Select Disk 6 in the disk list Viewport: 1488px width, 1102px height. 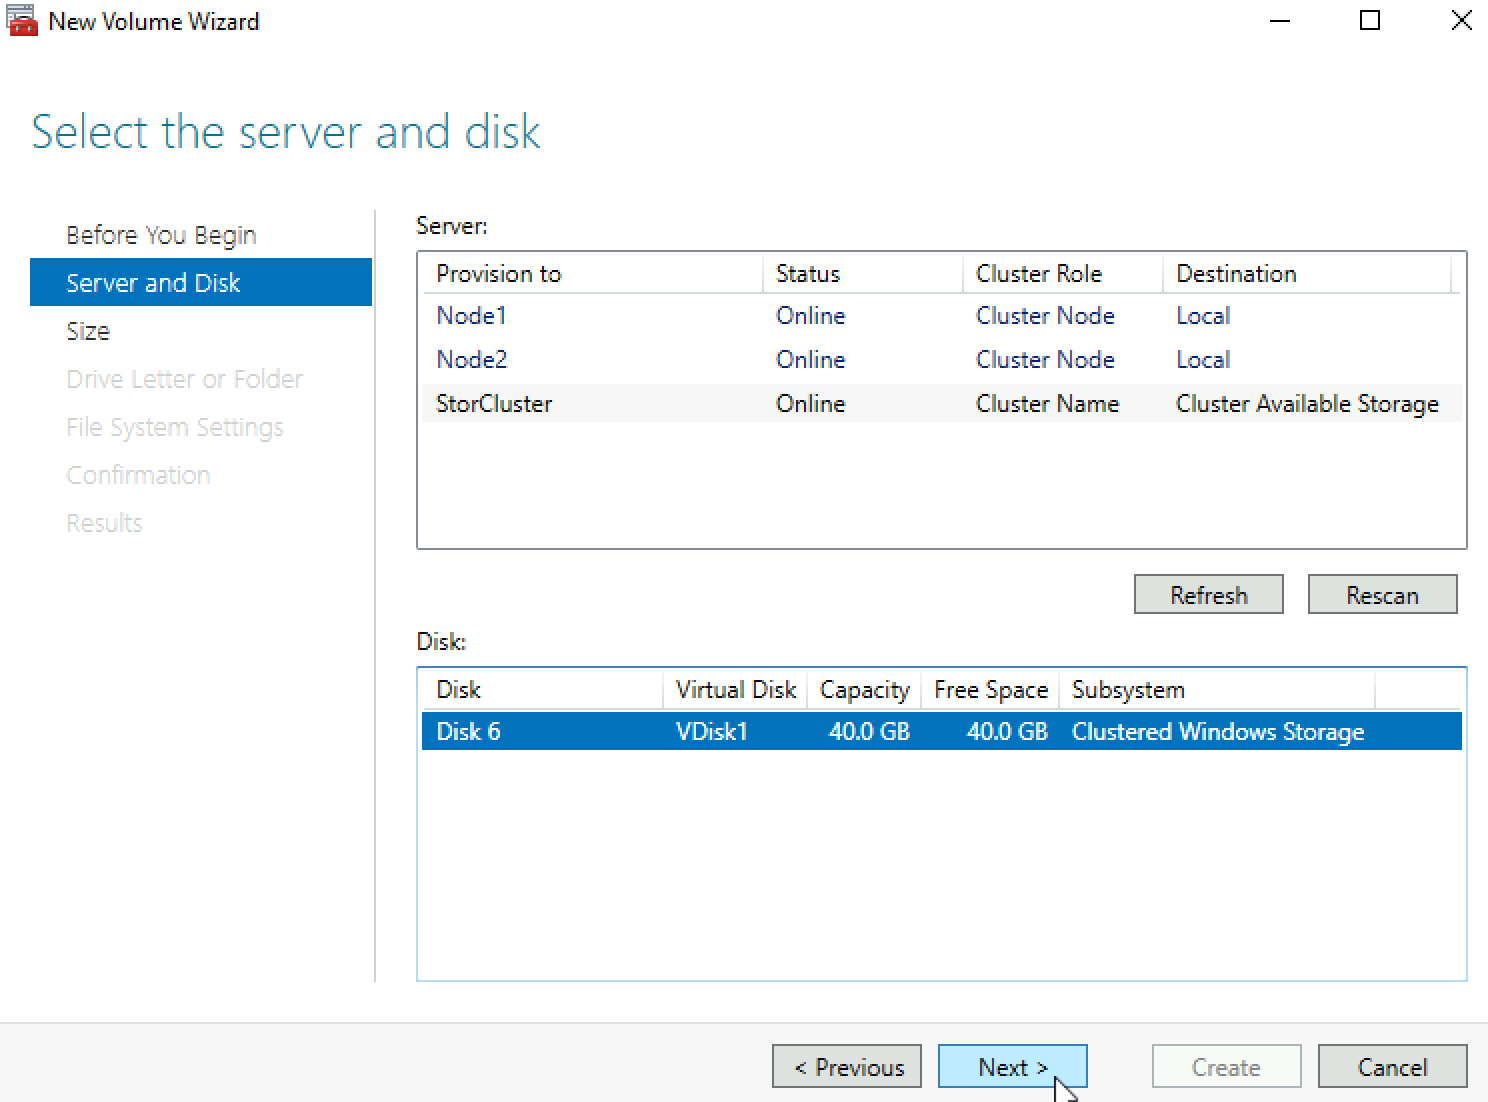pyautogui.click(x=941, y=731)
